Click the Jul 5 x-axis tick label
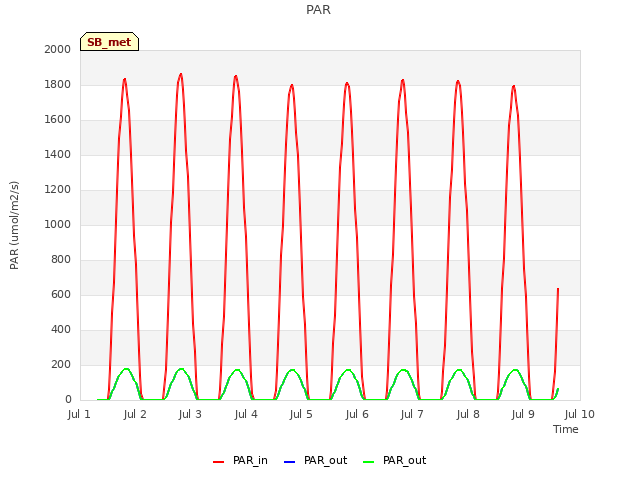640x480 pixels. click(x=301, y=414)
